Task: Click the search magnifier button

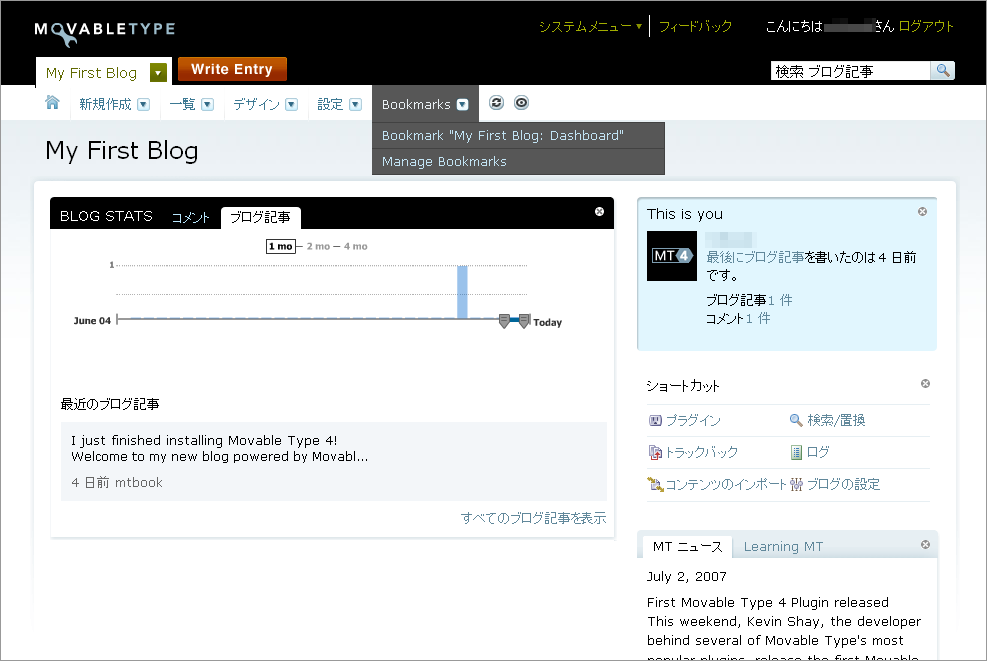Action: [942, 71]
